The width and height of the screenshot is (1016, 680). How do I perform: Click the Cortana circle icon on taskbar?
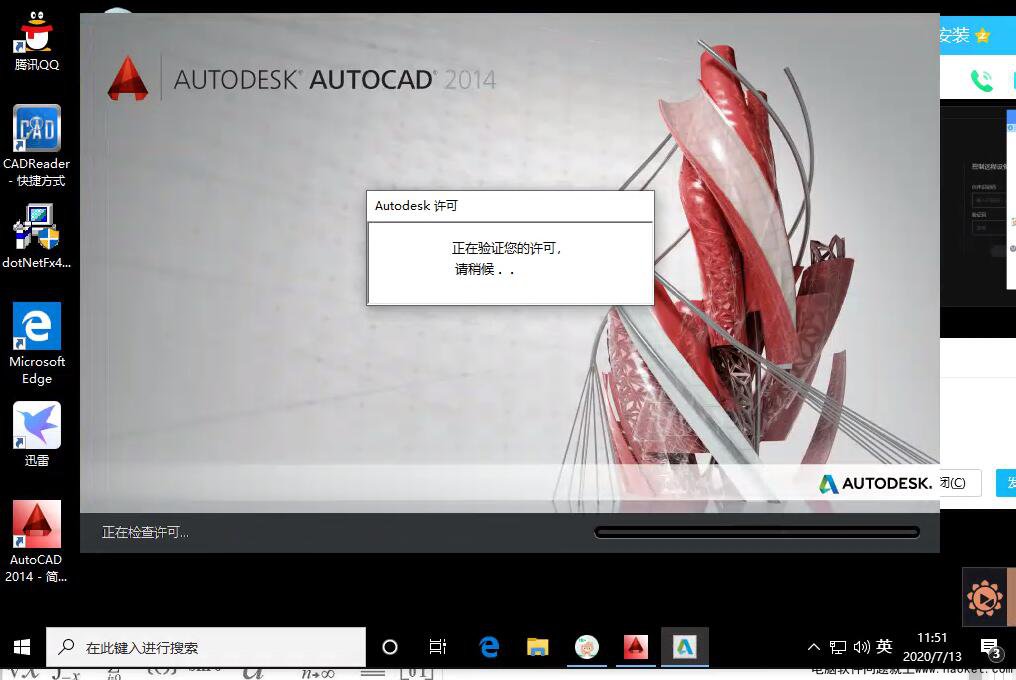390,647
